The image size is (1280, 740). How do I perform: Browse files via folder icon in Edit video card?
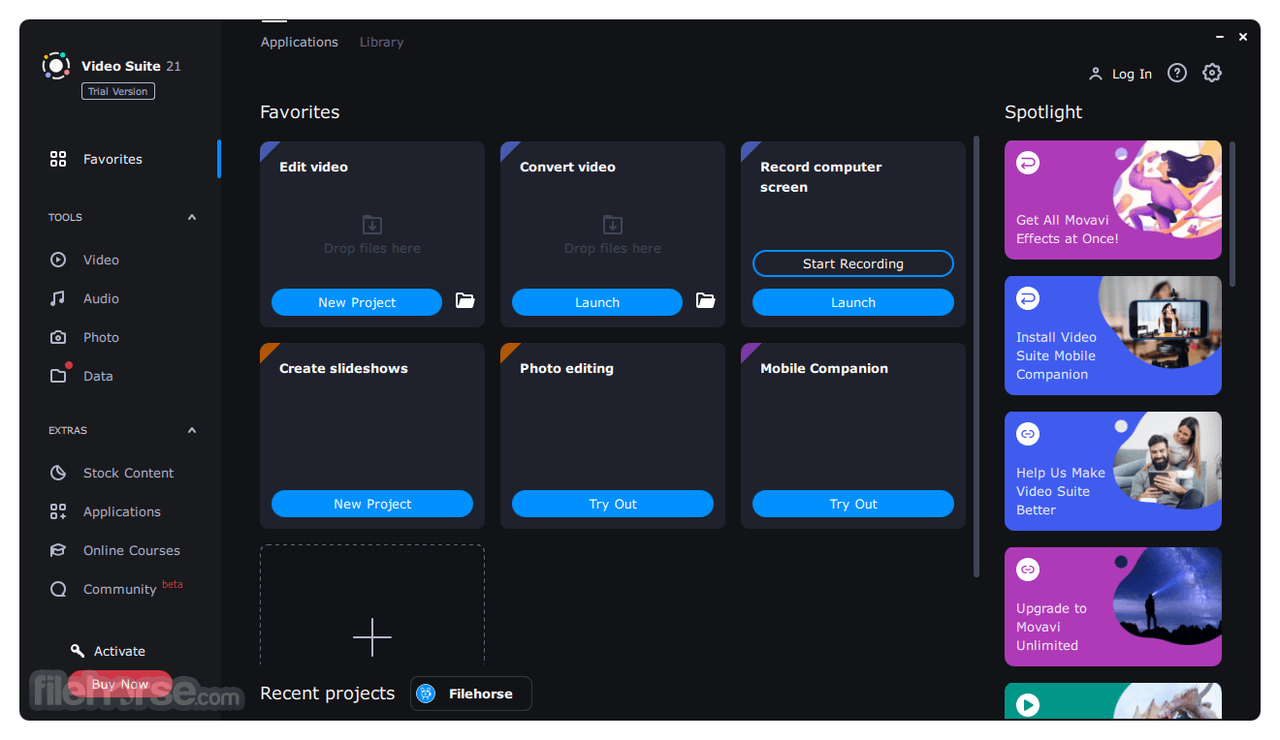464,300
